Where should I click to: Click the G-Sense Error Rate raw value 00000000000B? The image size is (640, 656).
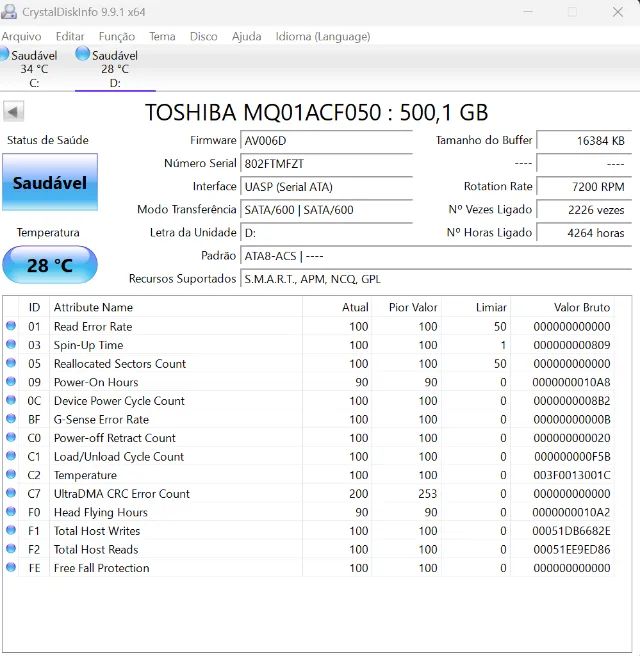click(x=571, y=419)
